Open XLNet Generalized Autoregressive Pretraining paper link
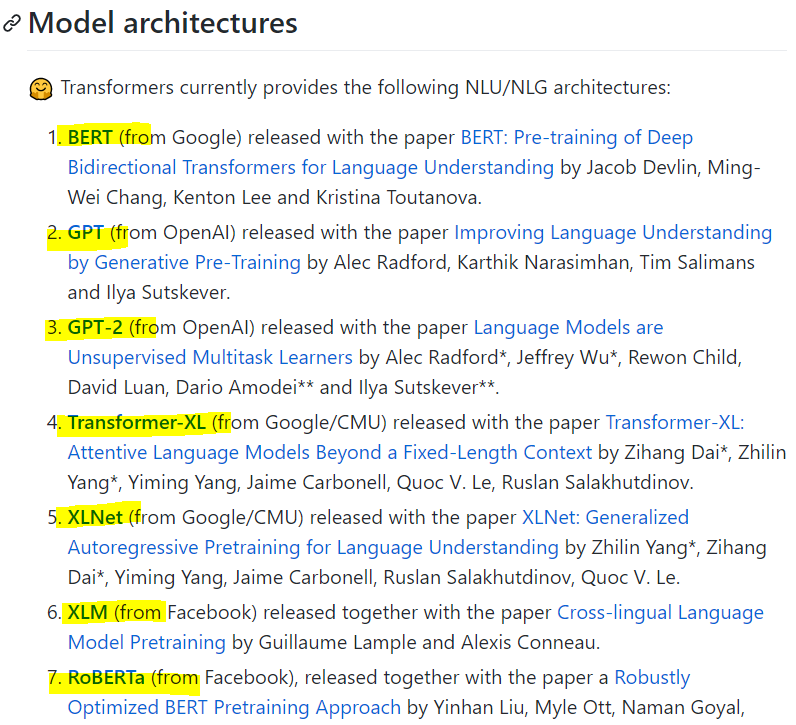Image resolution: width=796 pixels, height=725 pixels. 378,532
